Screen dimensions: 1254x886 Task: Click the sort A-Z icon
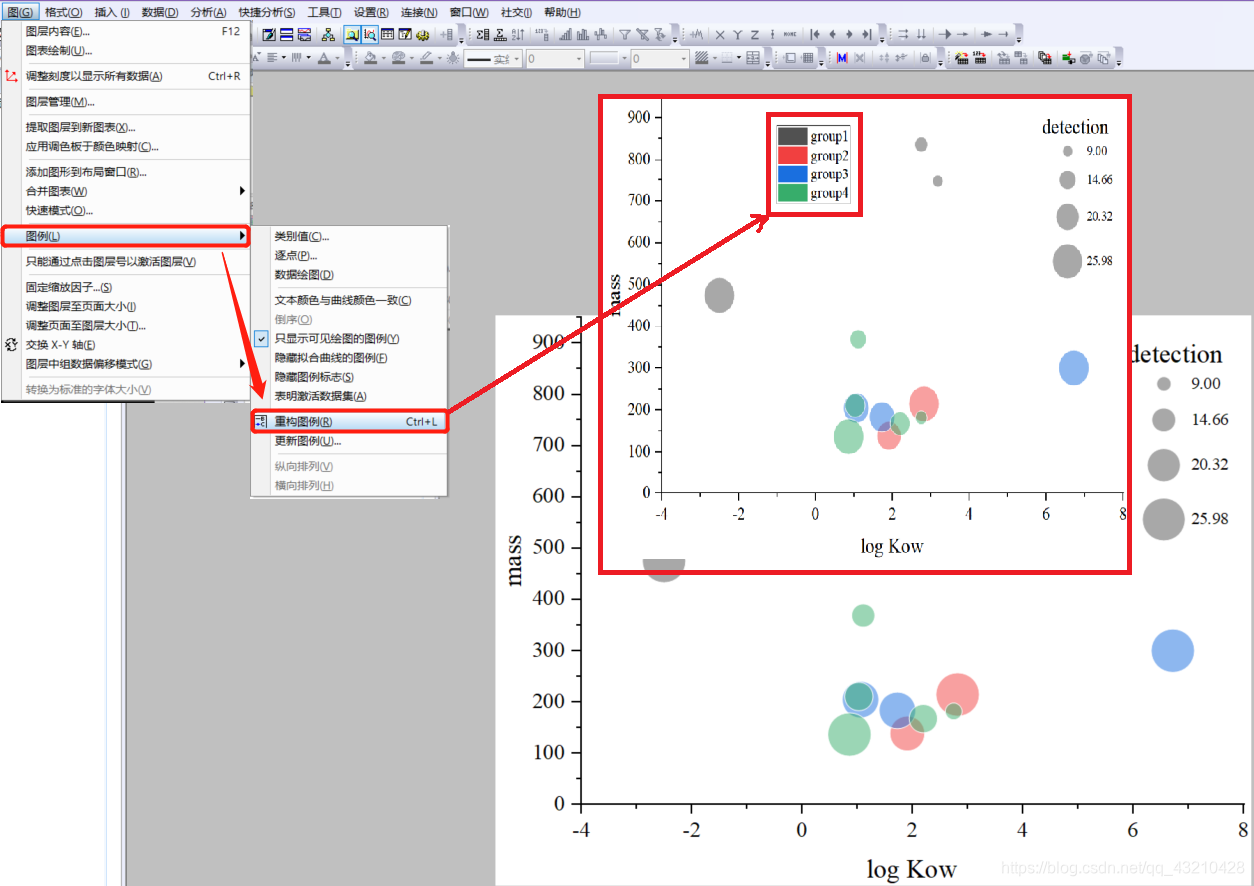point(518,34)
